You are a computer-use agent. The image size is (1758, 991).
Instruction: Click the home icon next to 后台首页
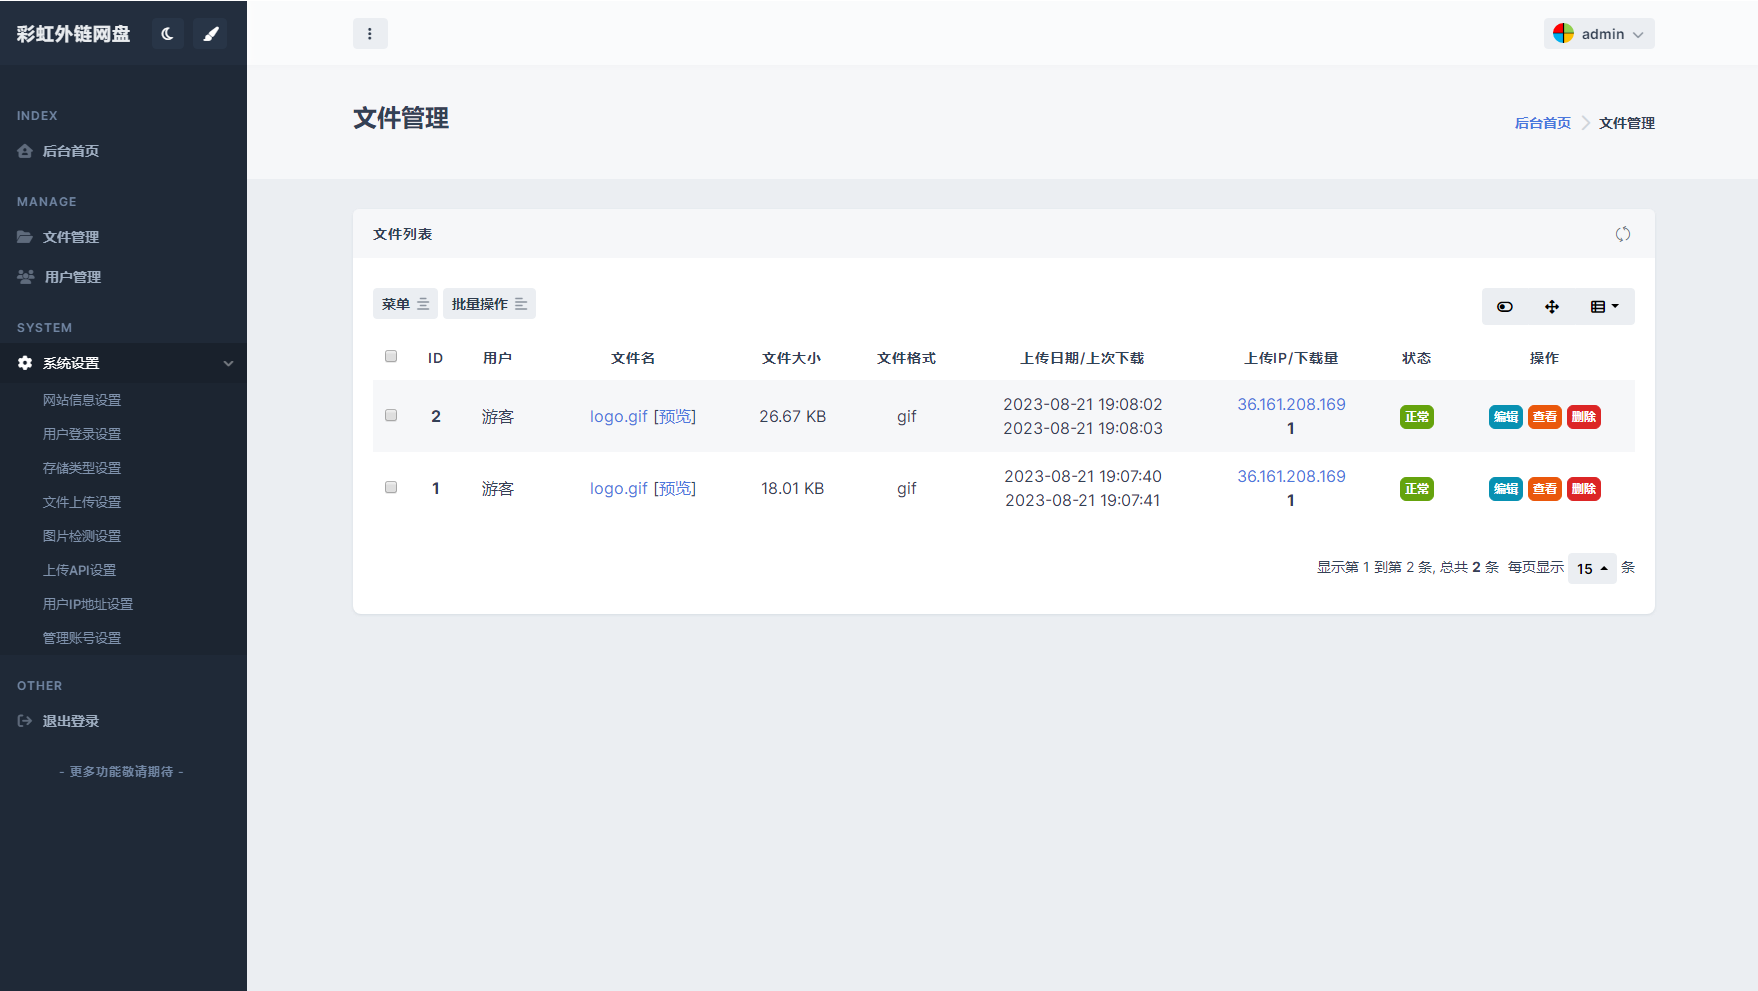click(x=25, y=150)
